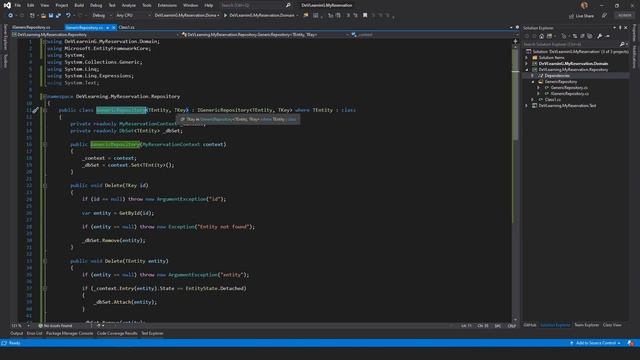The width and height of the screenshot is (640, 360).
Task: Open the Extensions menu
Action: coord(167,5)
